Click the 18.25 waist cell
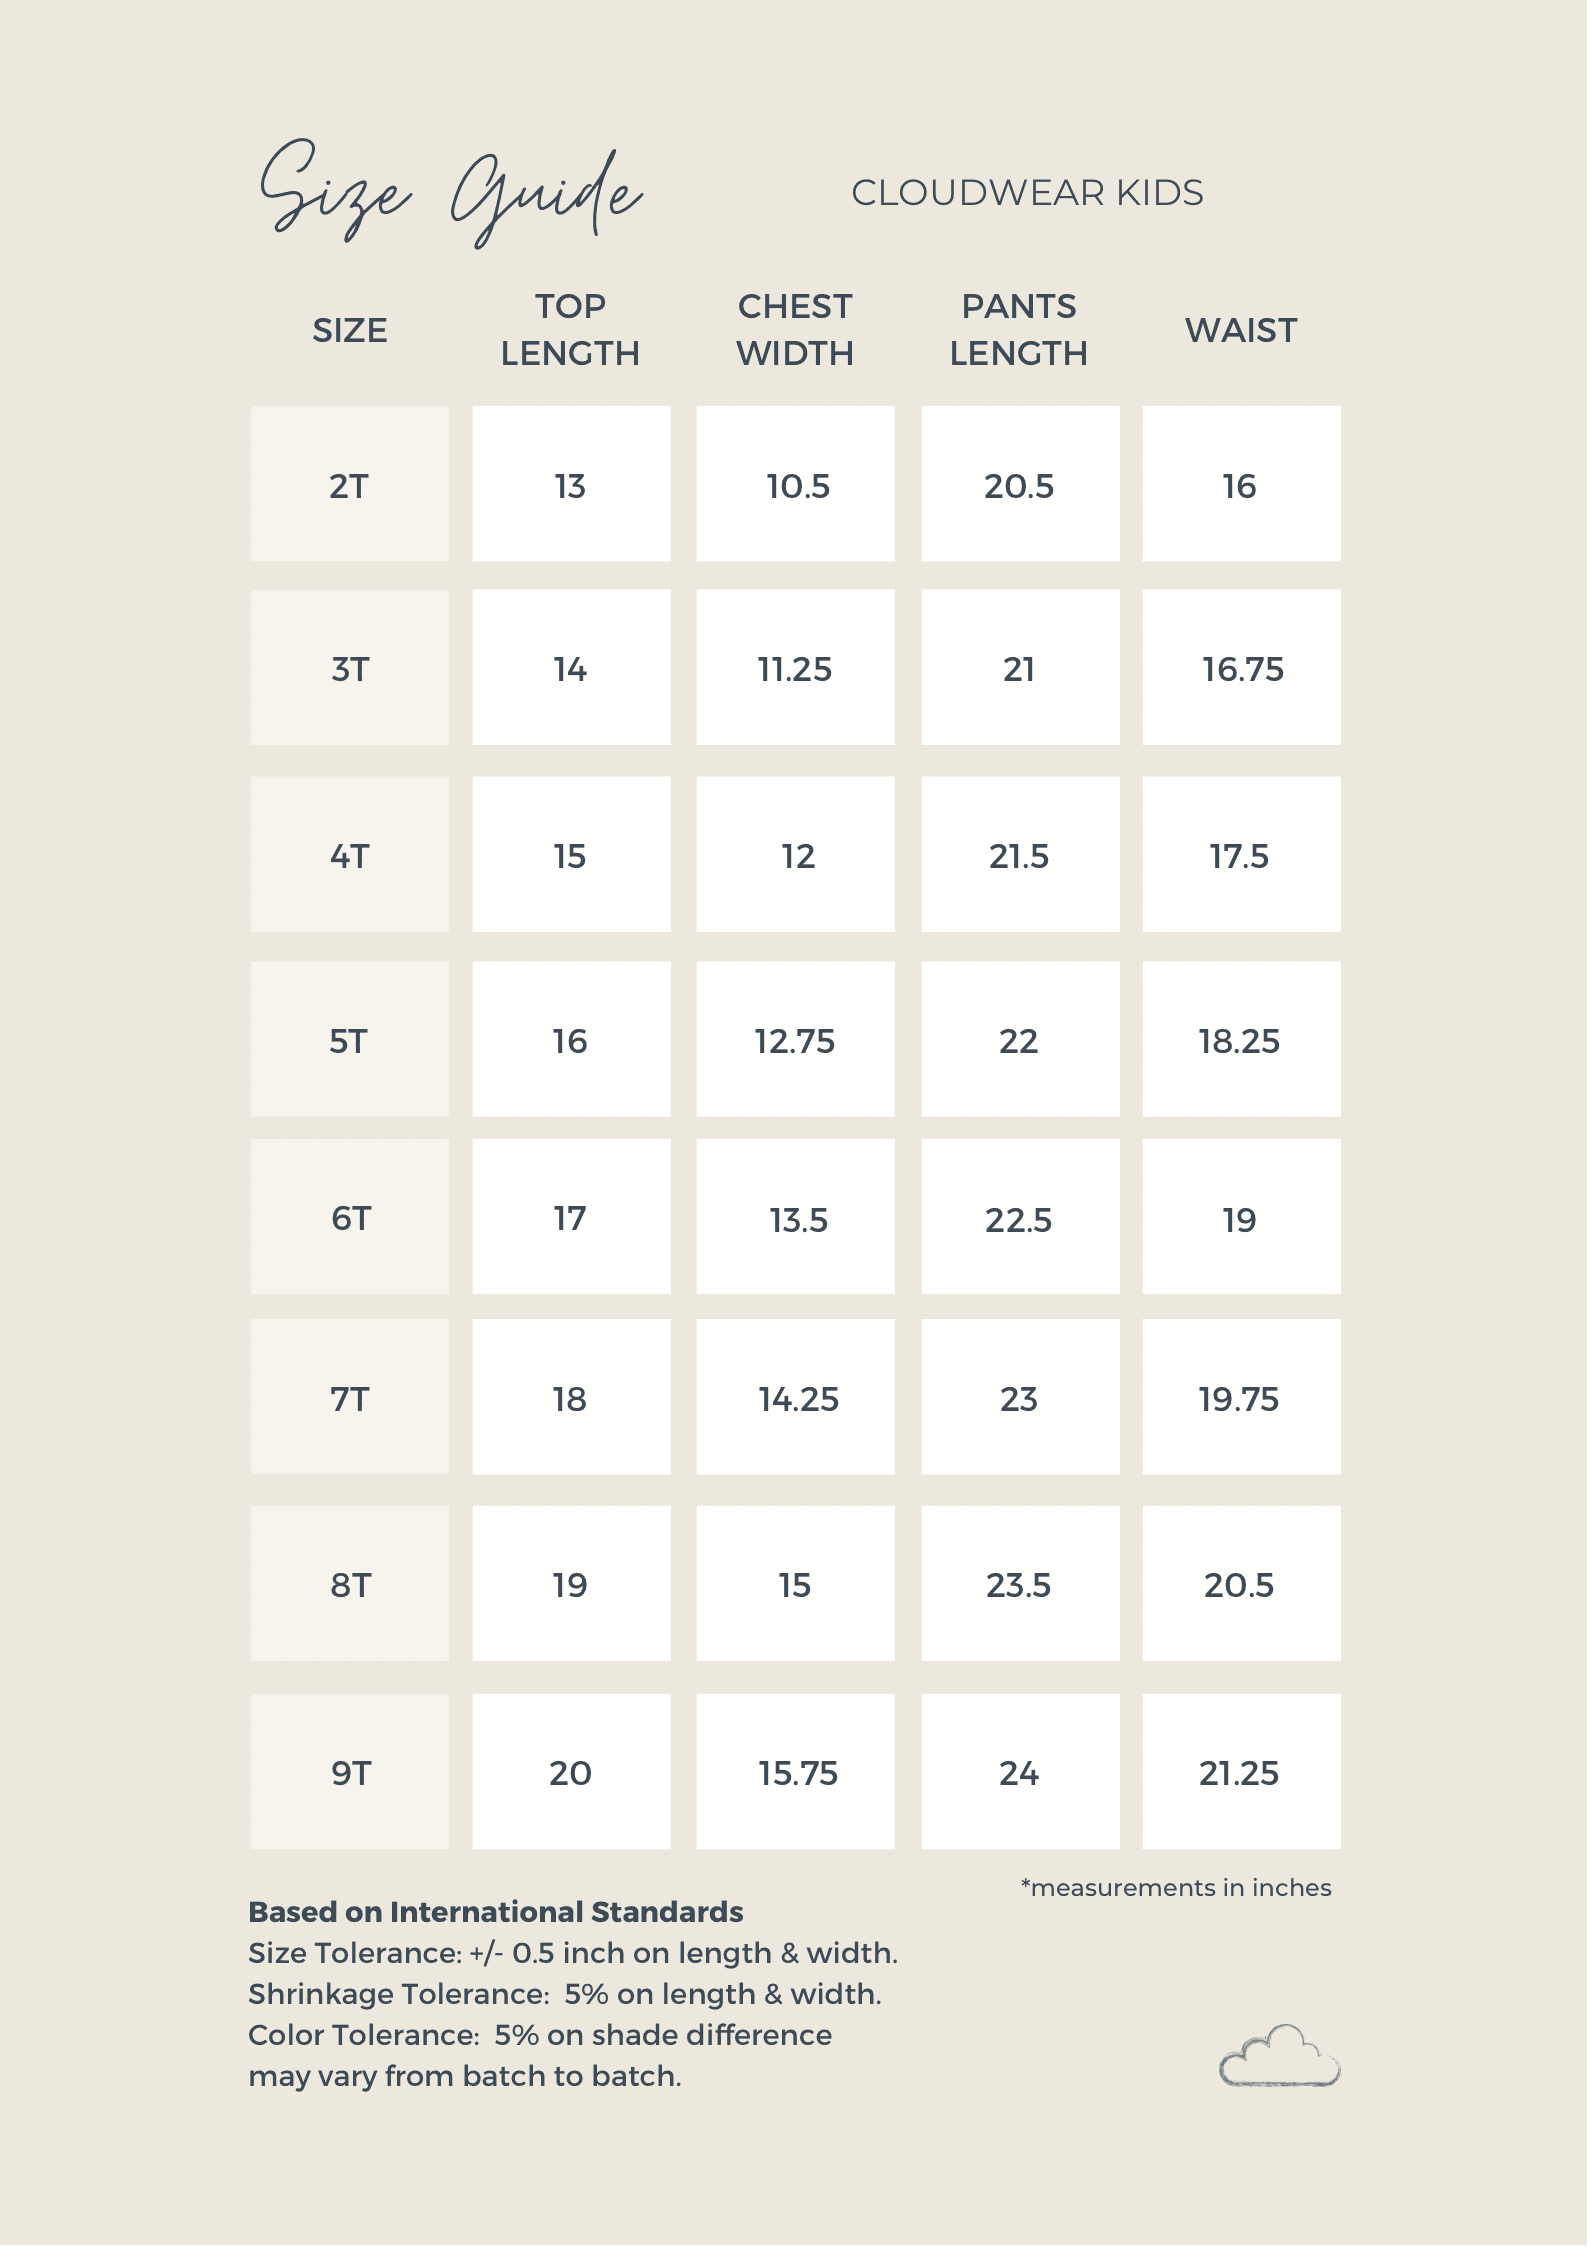 tap(1240, 1040)
